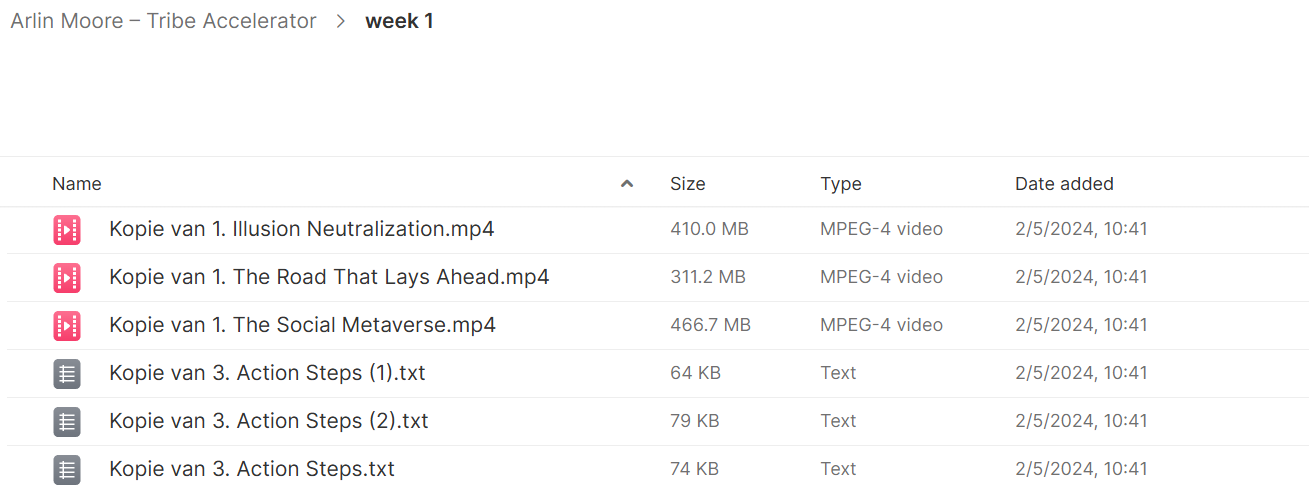The image size is (1309, 490).
Task: Sort files by Type column header
Action: click(x=841, y=184)
